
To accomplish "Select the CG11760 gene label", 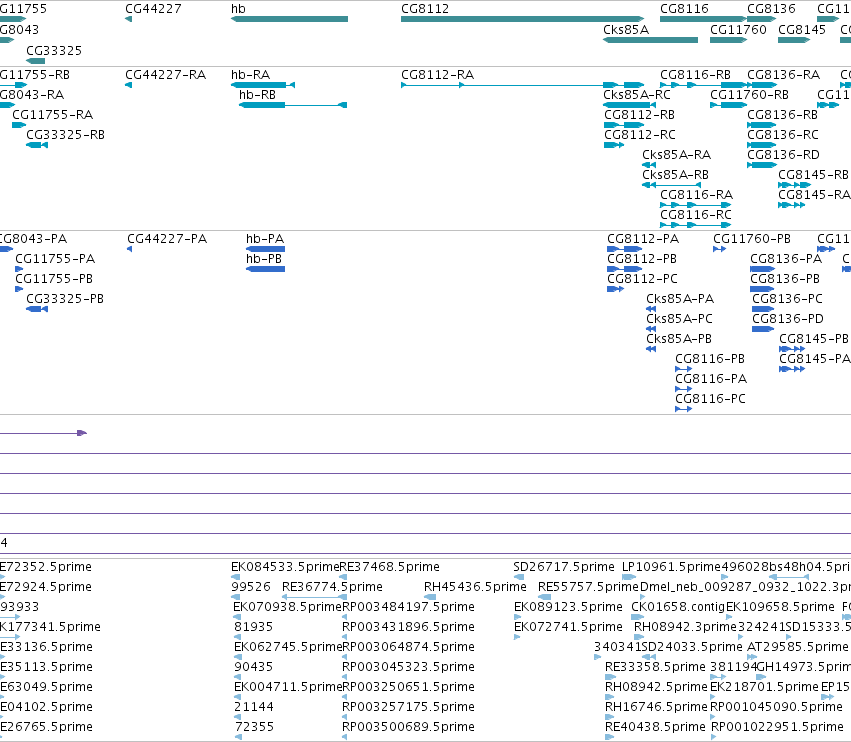I will [x=738, y=29].
